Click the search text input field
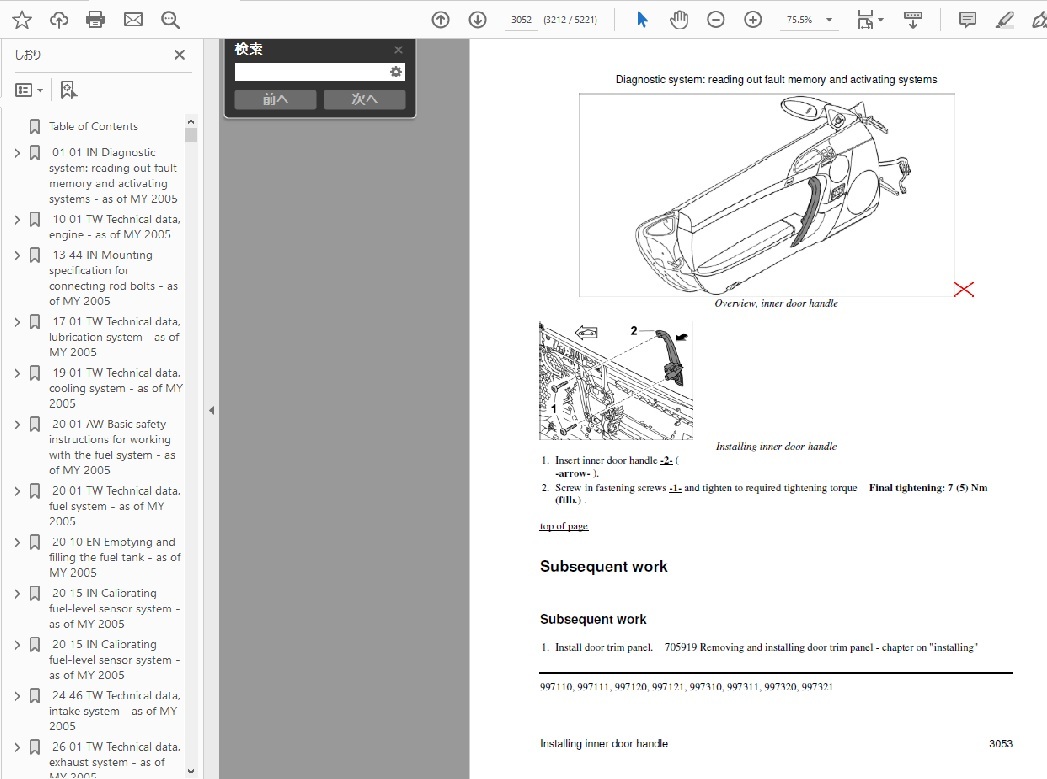 pyautogui.click(x=311, y=72)
